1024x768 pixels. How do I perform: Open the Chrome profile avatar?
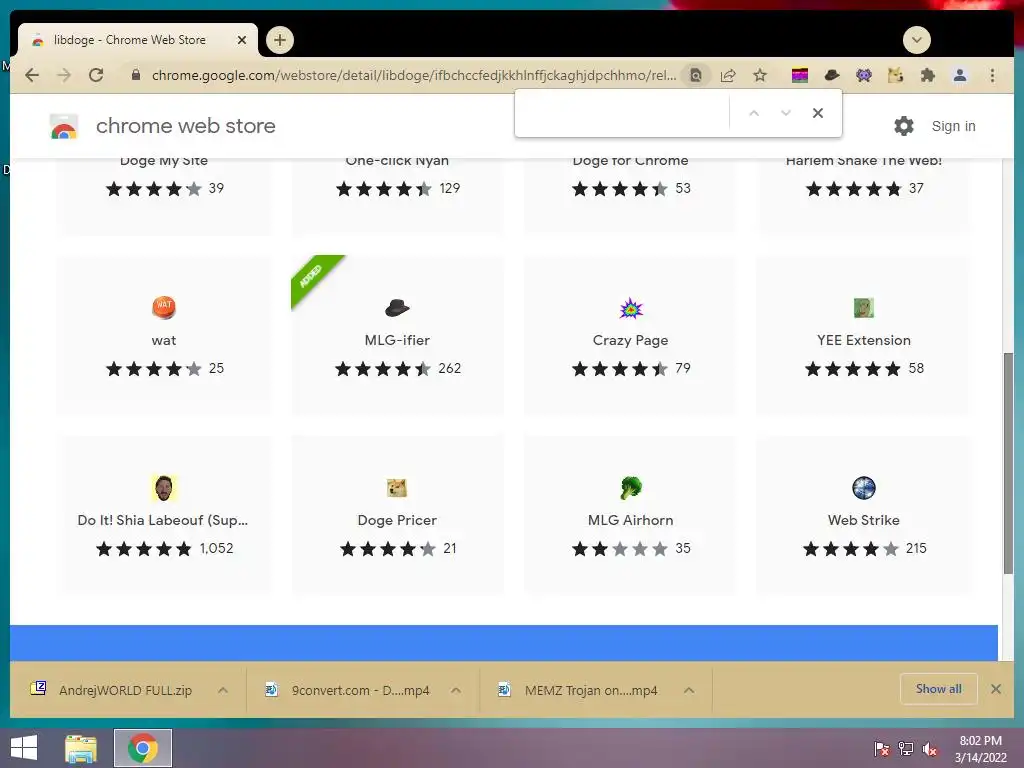click(x=960, y=75)
